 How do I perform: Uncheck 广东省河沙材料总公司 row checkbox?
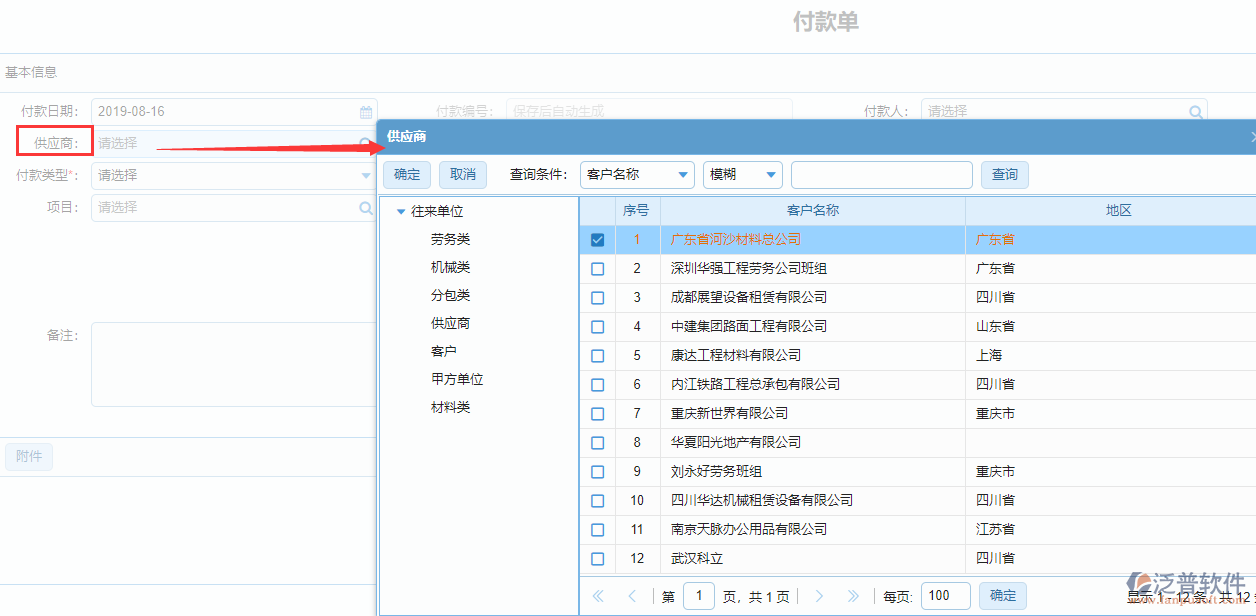pyautogui.click(x=598, y=239)
